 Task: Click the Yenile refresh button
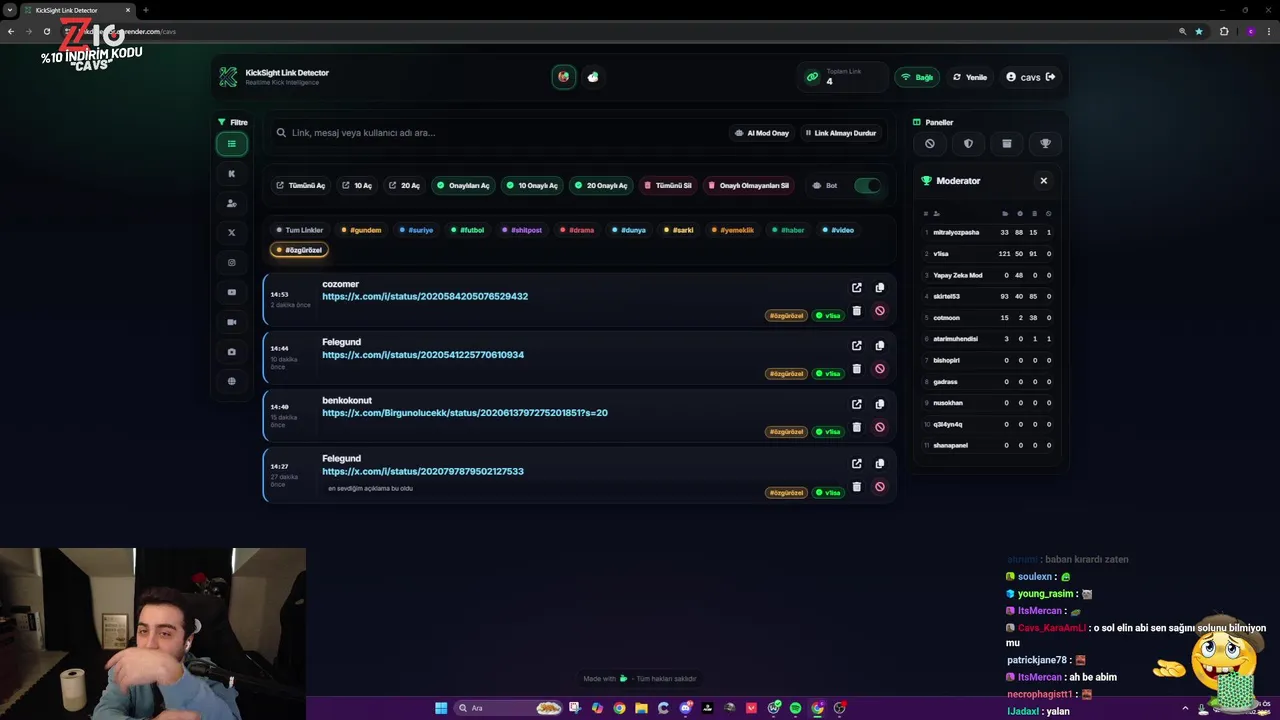point(970,77)
